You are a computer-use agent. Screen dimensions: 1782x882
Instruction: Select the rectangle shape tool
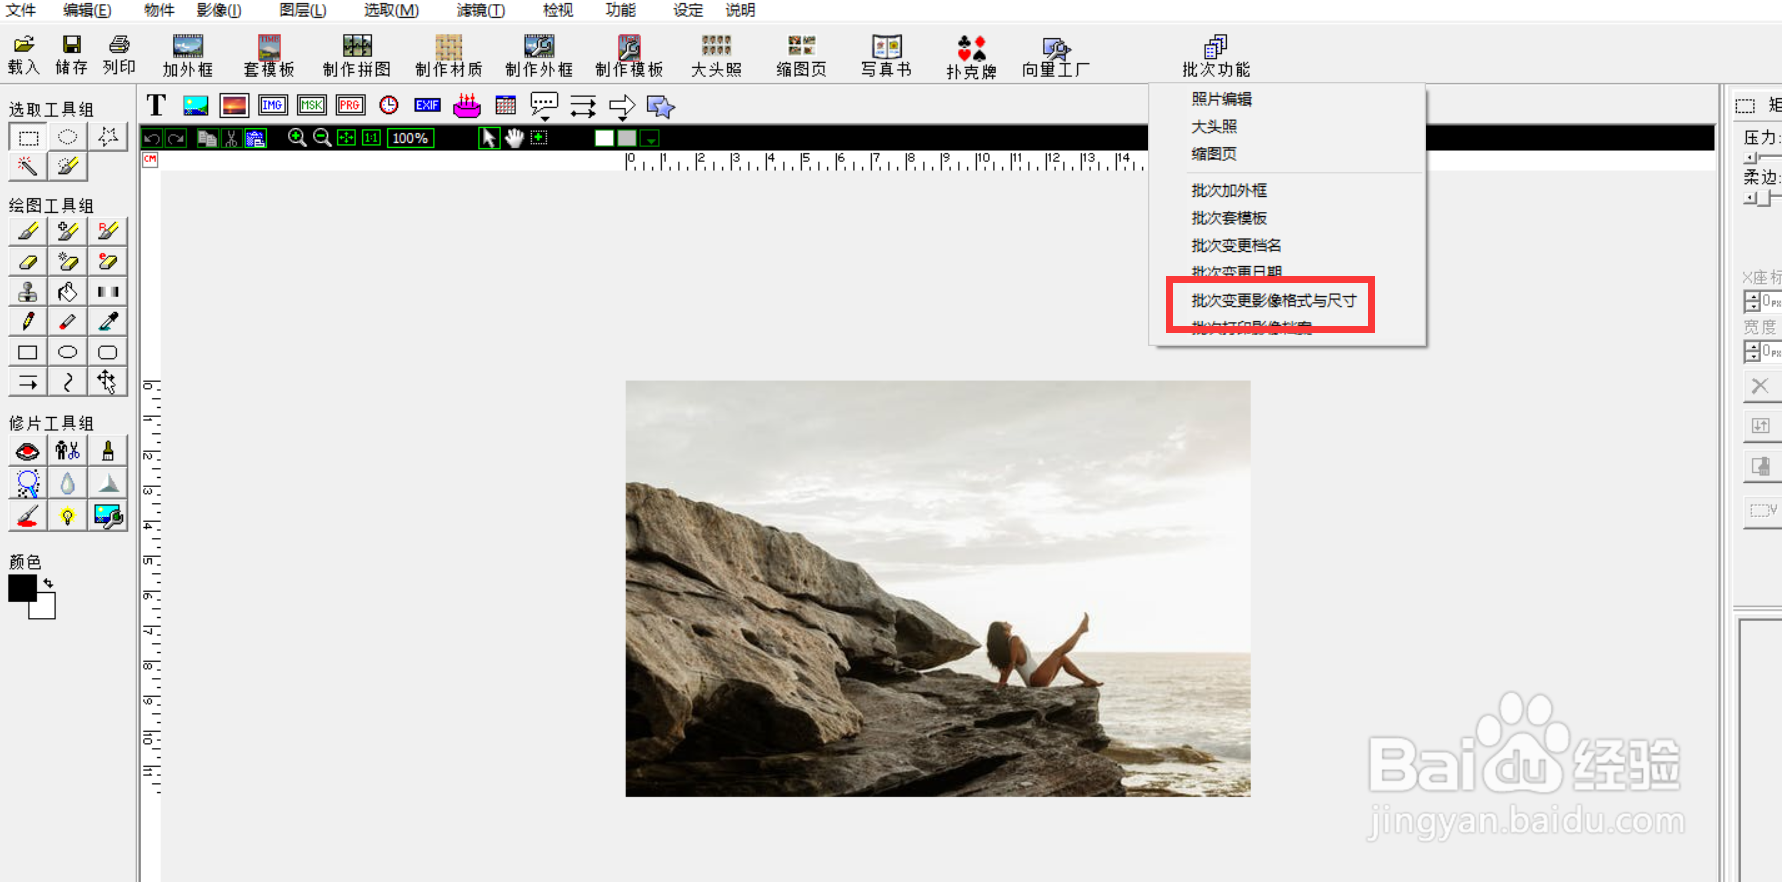pos(28,352)
